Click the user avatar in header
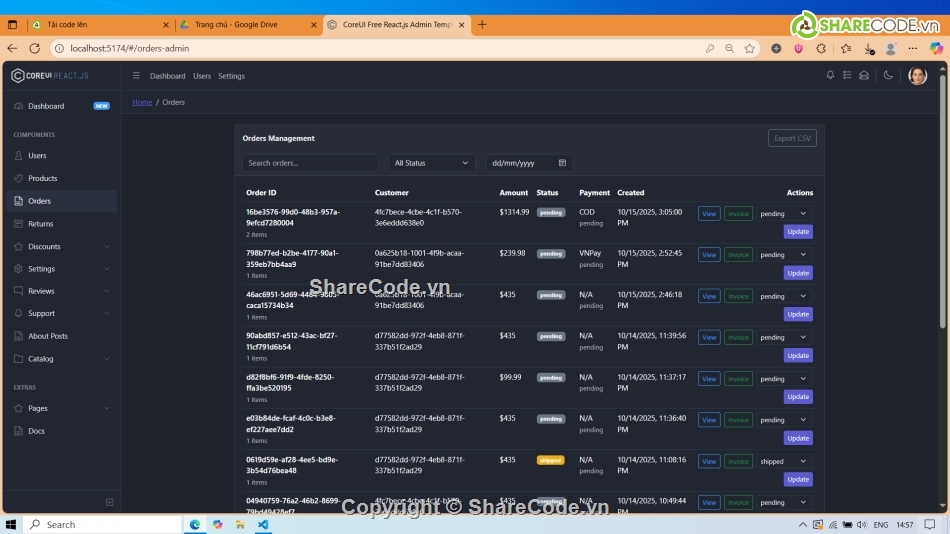 (917, 75)
